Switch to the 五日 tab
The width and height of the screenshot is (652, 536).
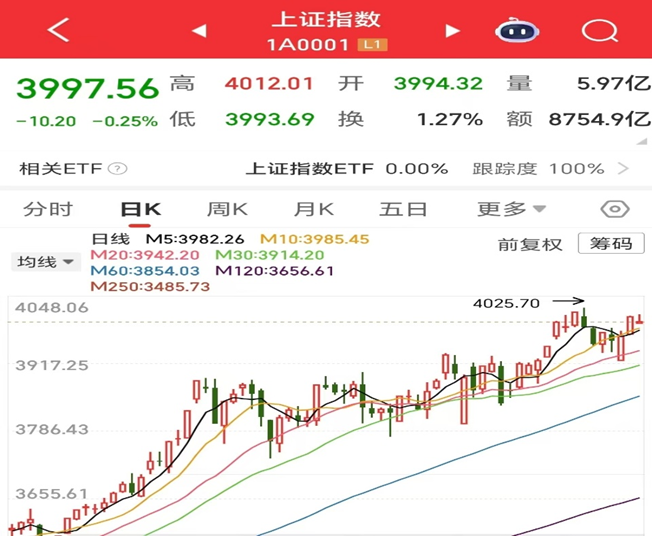coord(403,209)
